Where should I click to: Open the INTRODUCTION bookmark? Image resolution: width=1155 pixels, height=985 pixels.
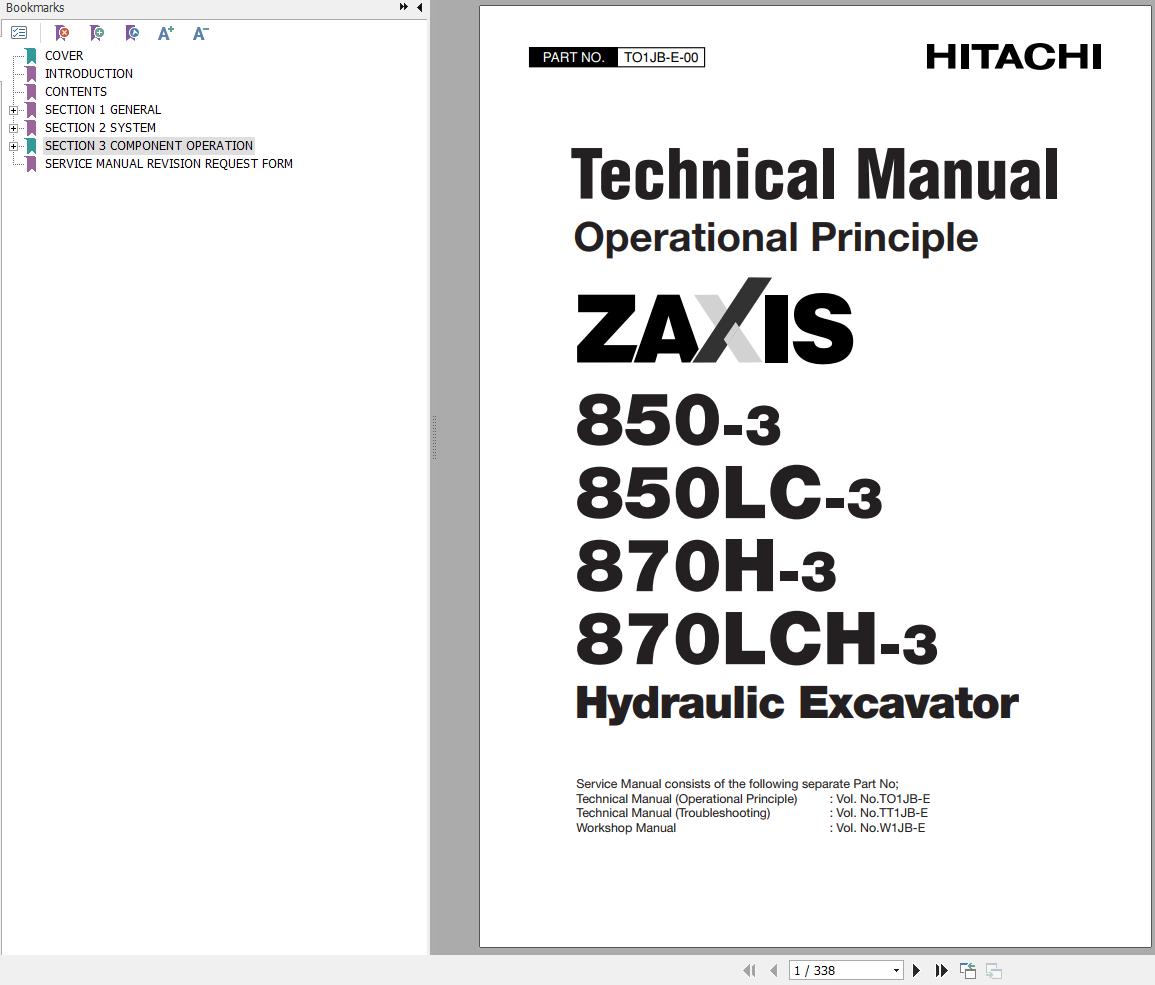[88, 74]
